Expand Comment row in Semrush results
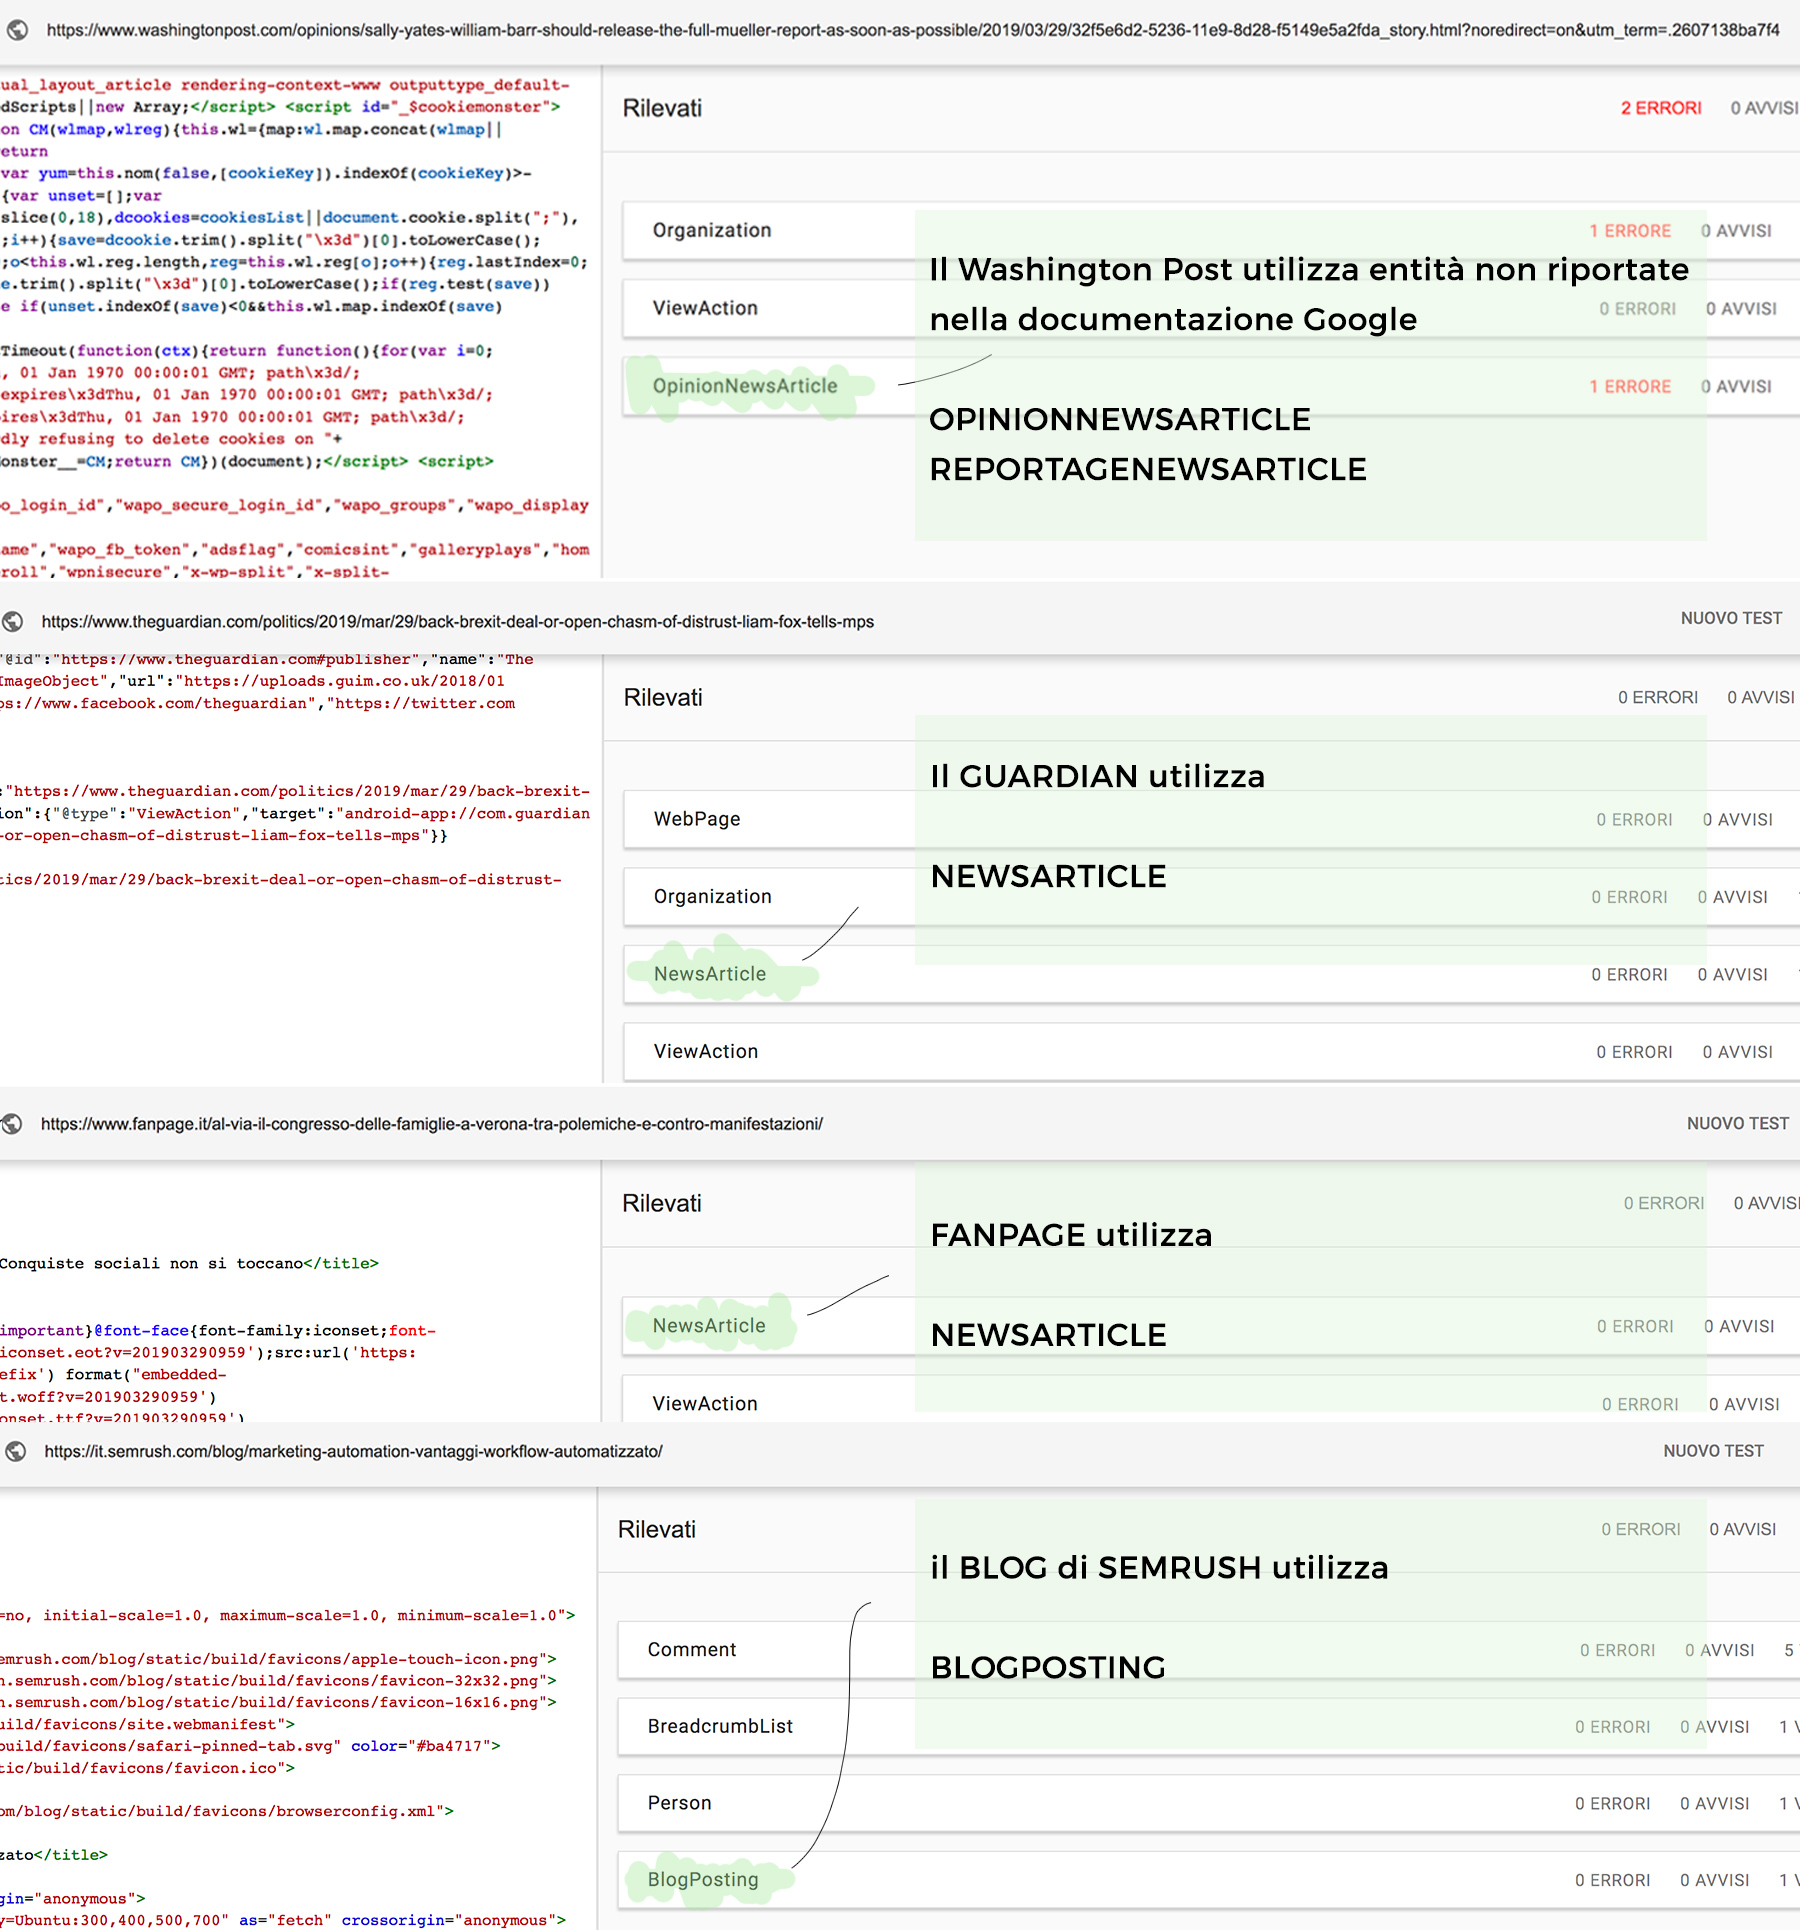Image resolution: width=1800 pixels, height=1930 pixels. point(1208,1650)
